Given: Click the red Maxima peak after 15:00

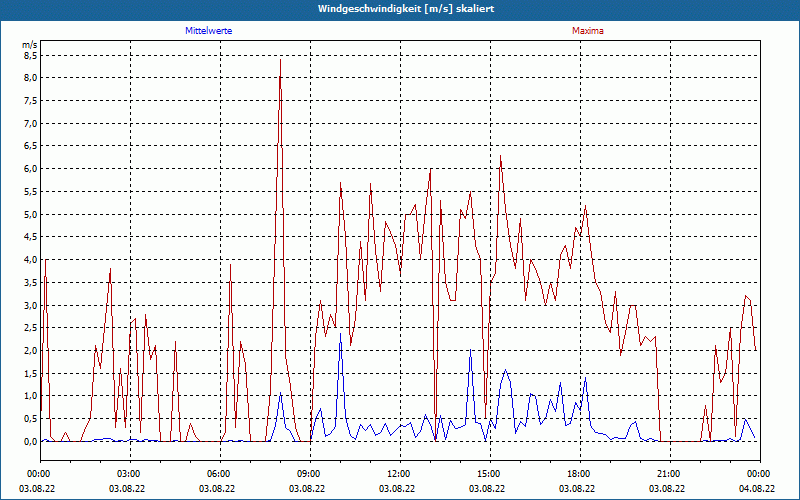Looking at the screenshot, I should click(501, 156).
